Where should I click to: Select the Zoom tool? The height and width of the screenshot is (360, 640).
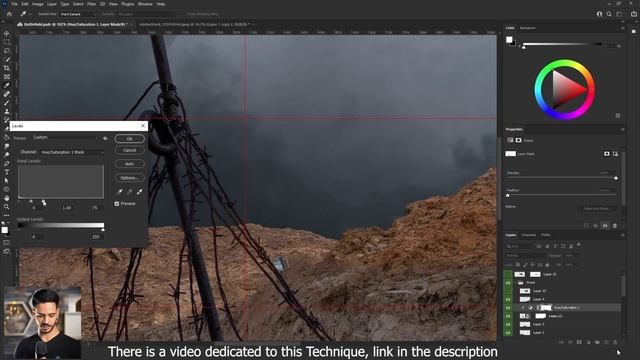pyautogui.click(x=7, y=207)
